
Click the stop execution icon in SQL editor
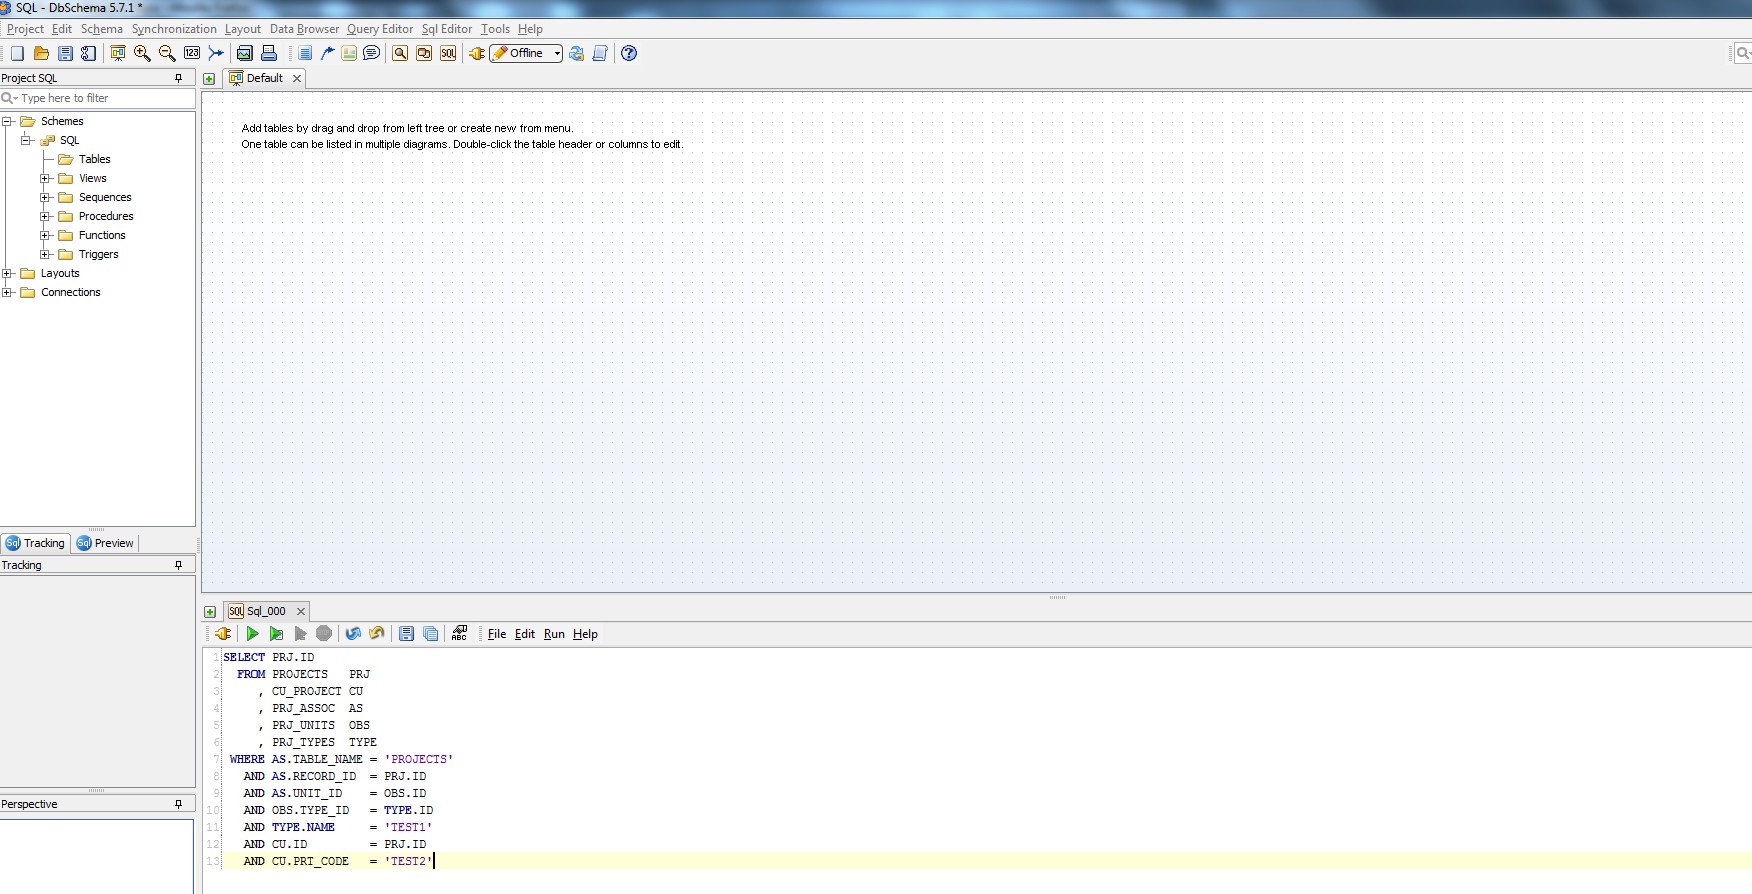click(x=324, y=634)
